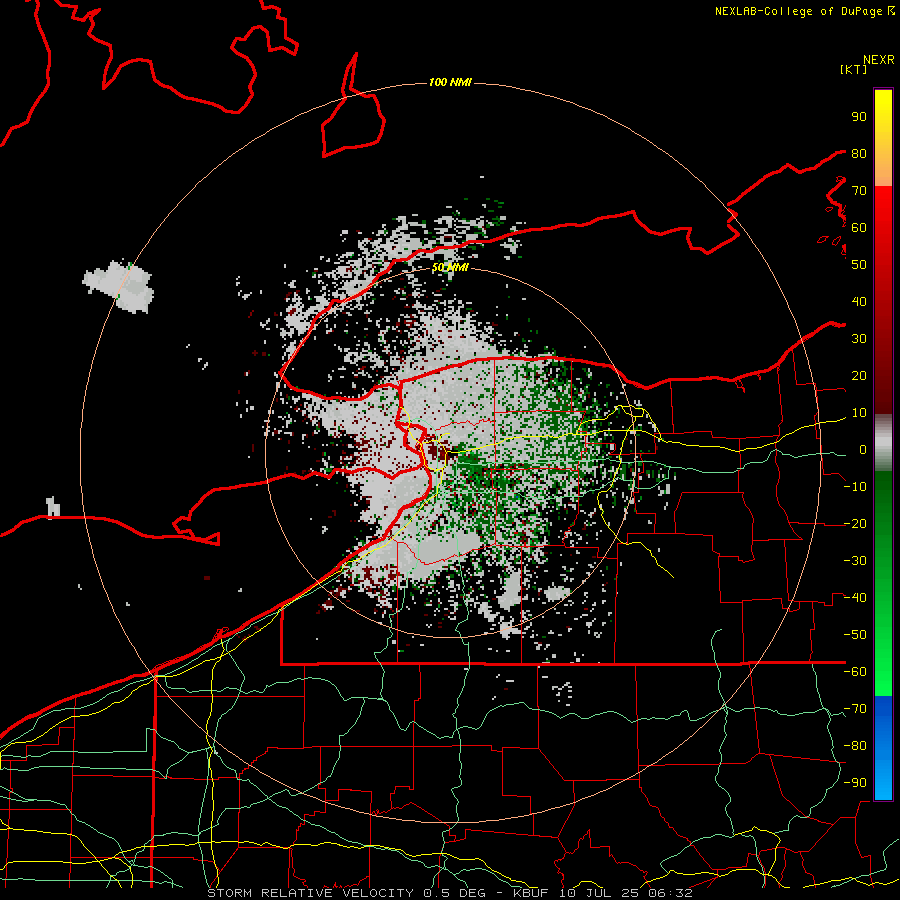Click the -30 value on velocity scale
The height and width of the screenshot is (900, 900).
(x=855, y=561)
